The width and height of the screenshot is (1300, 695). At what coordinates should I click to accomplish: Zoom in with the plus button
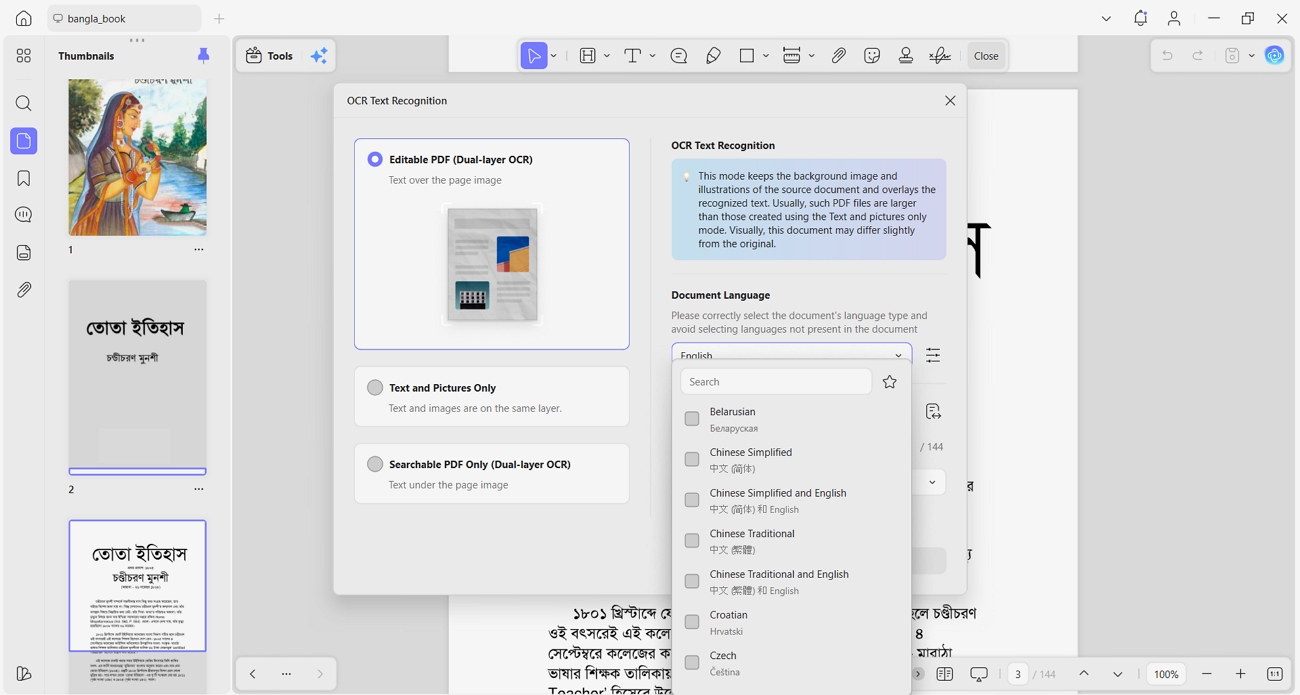click(x=1241, y=674)
